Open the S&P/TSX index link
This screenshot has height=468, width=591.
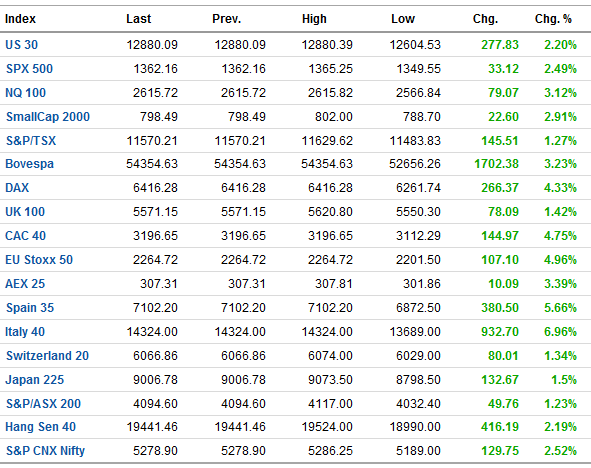(31, 141)
